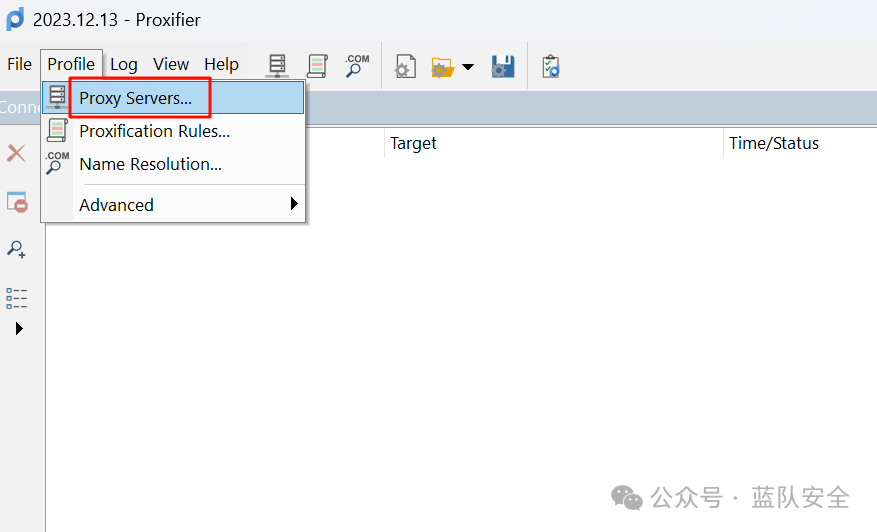The width and height of the screenshot is (877, 532).
Task: Select Proxification Rules... menu entry
Action: [x=173, y=131]
